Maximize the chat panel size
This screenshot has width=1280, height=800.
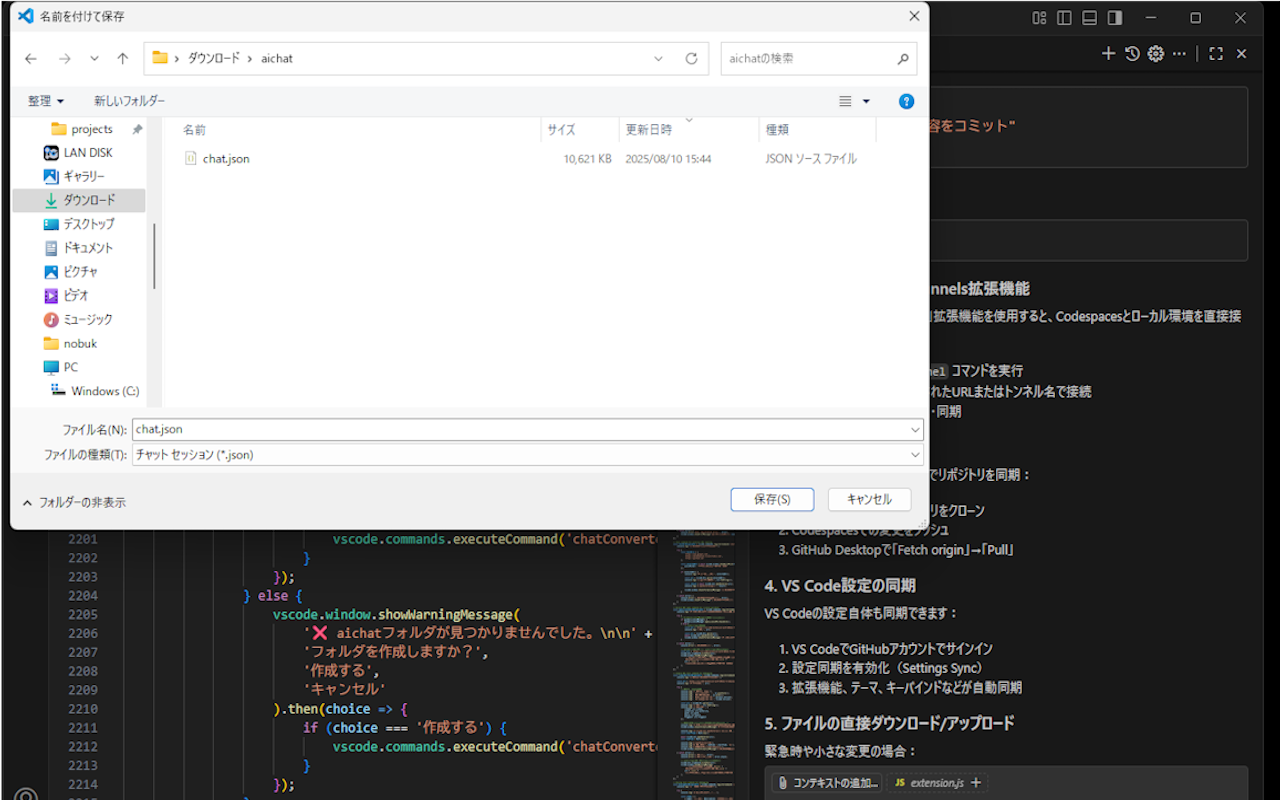[1216, 54]
